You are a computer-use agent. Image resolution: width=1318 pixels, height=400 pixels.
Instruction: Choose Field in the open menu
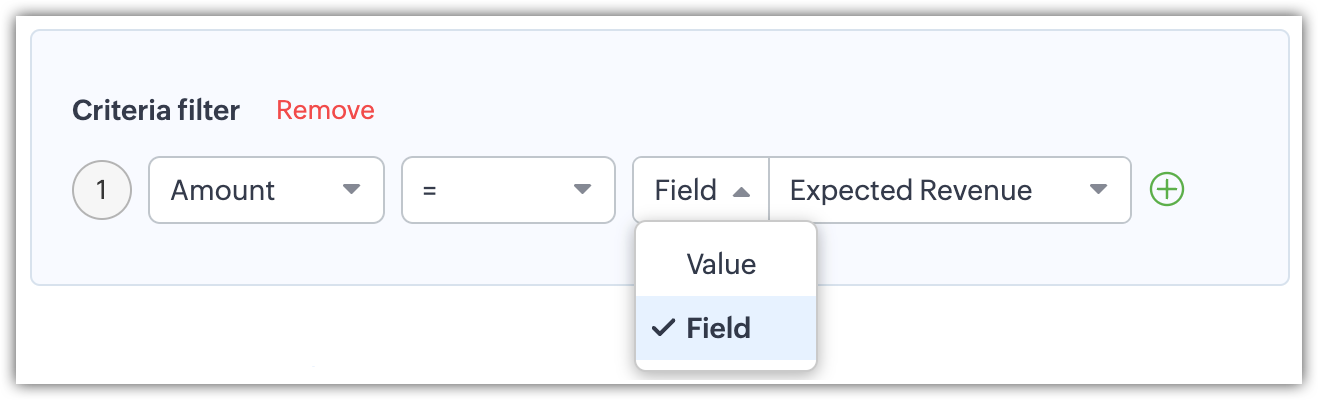pyautogui.click(x=718, y=328)
